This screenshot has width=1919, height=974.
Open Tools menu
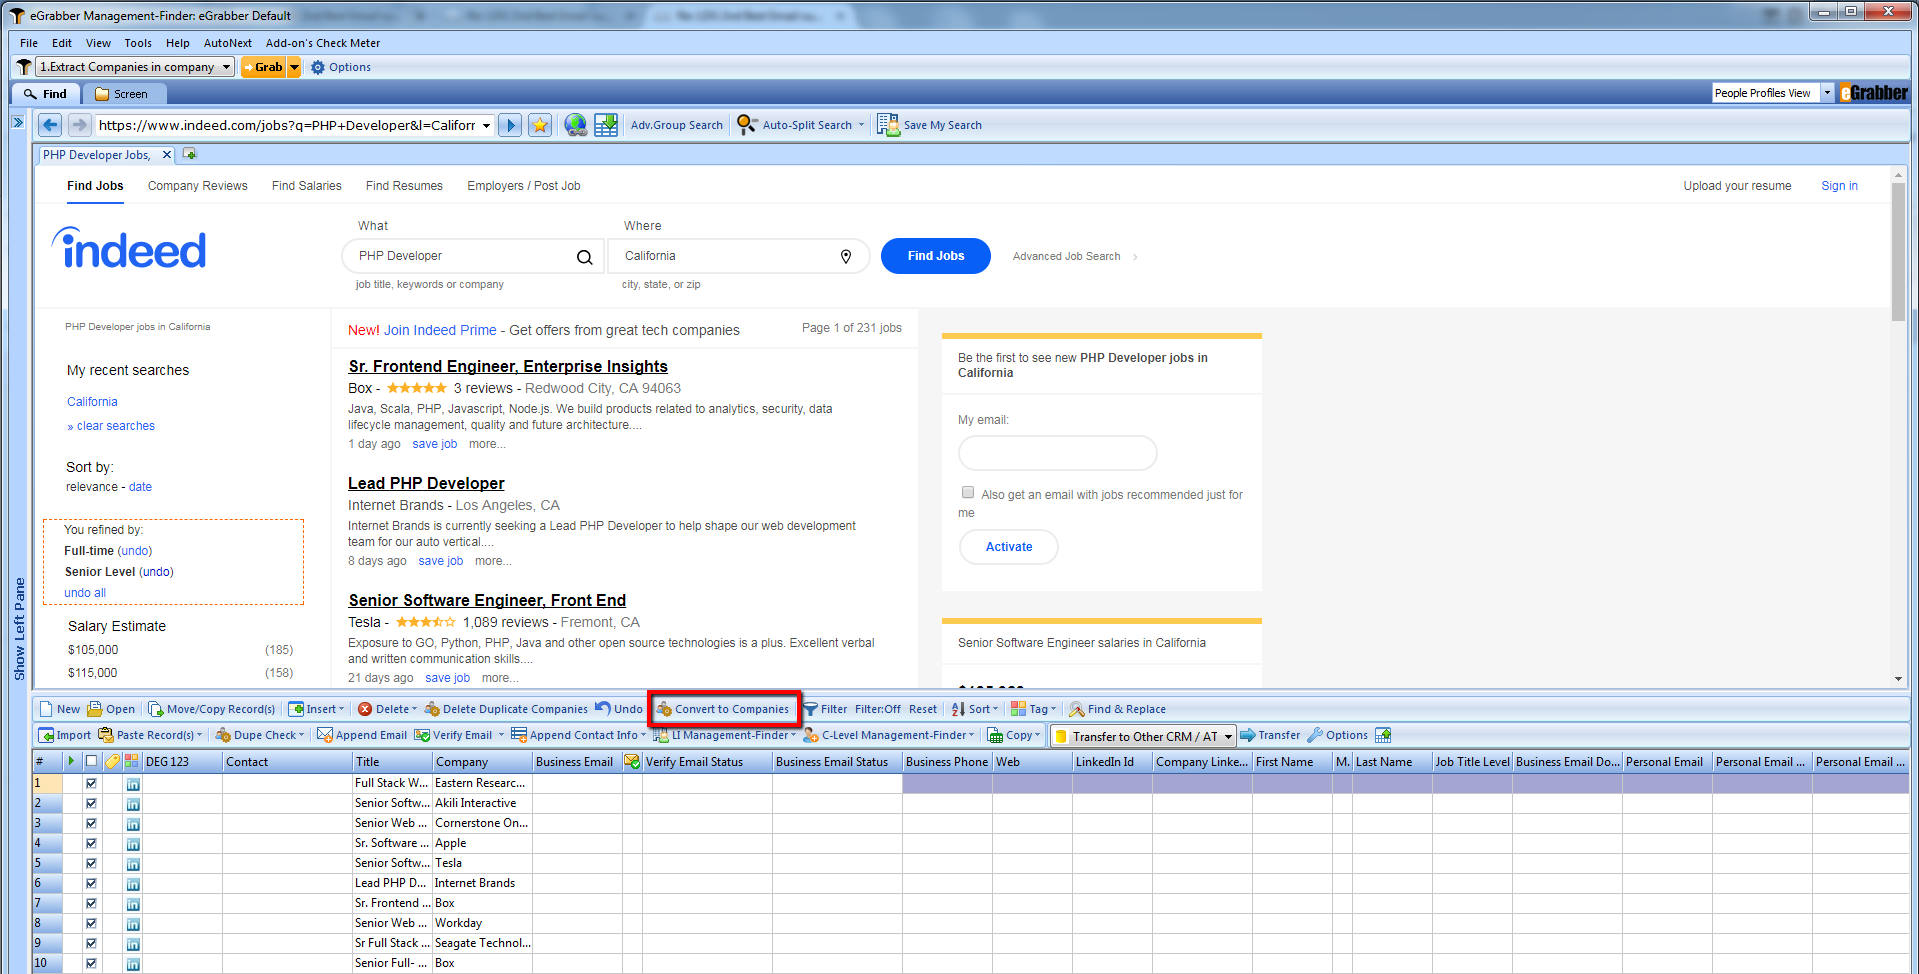138,43
